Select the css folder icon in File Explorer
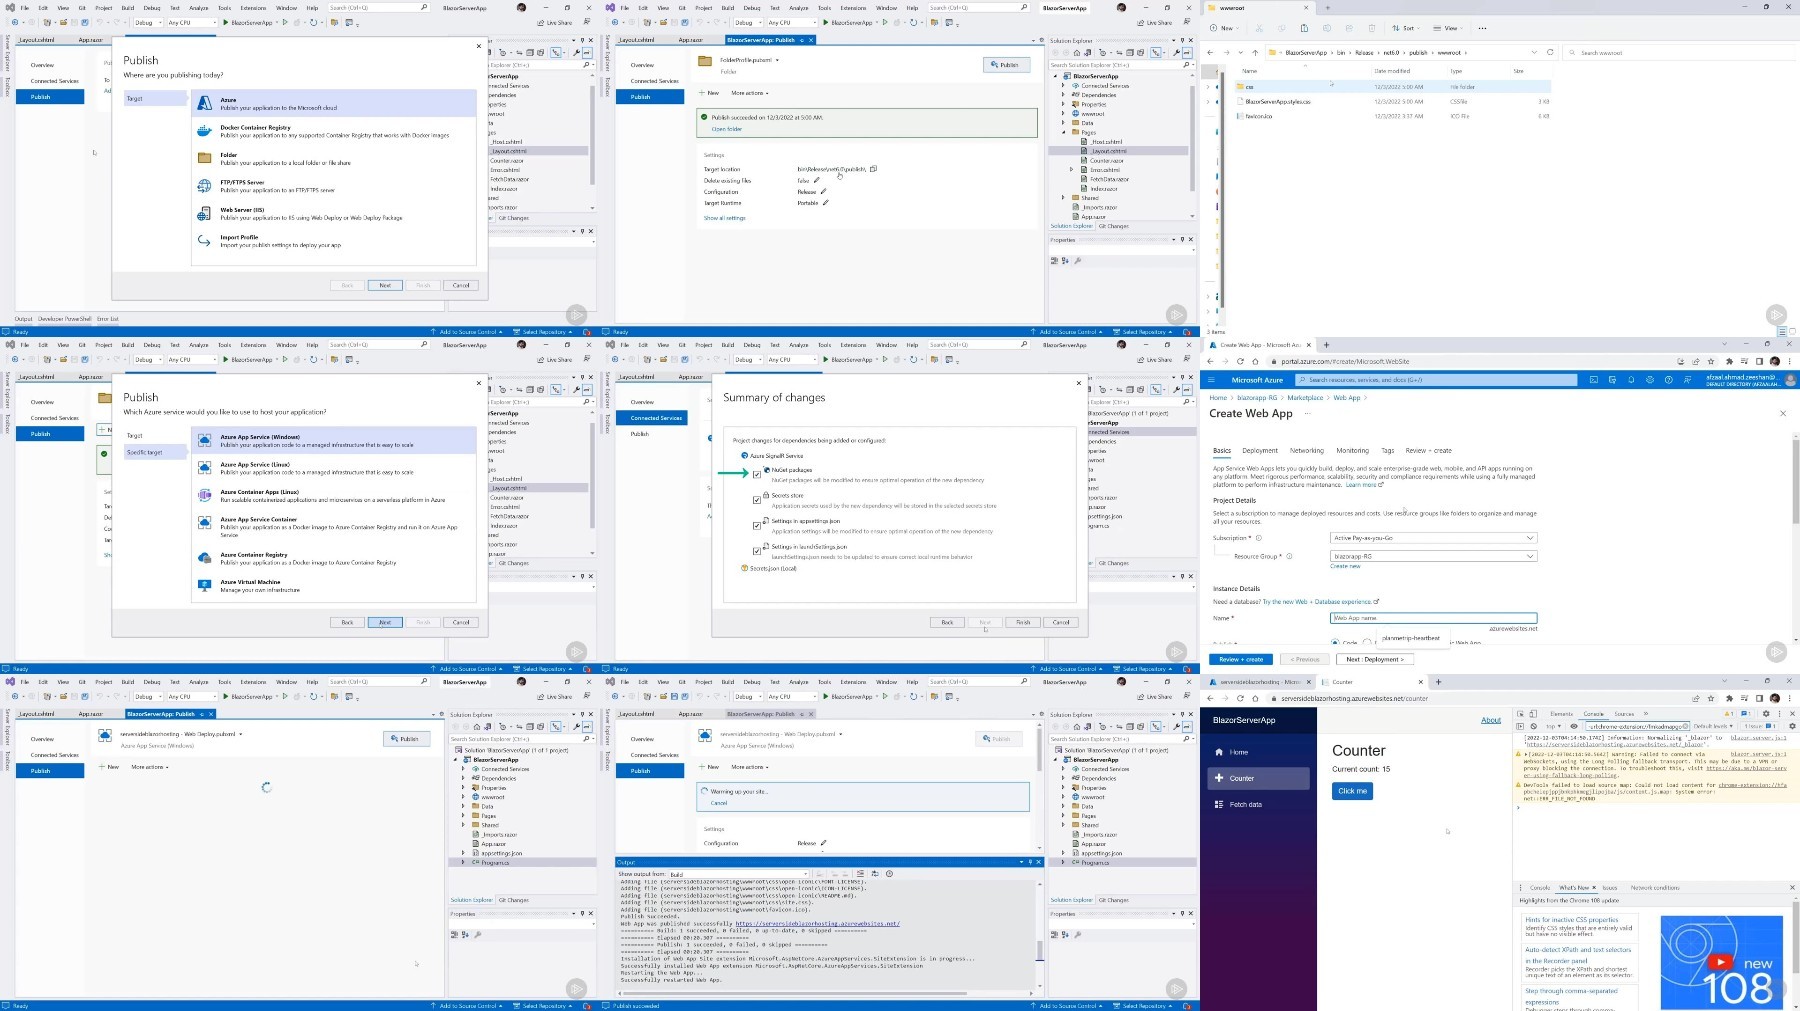1800x1011 pixels. 1240,87
